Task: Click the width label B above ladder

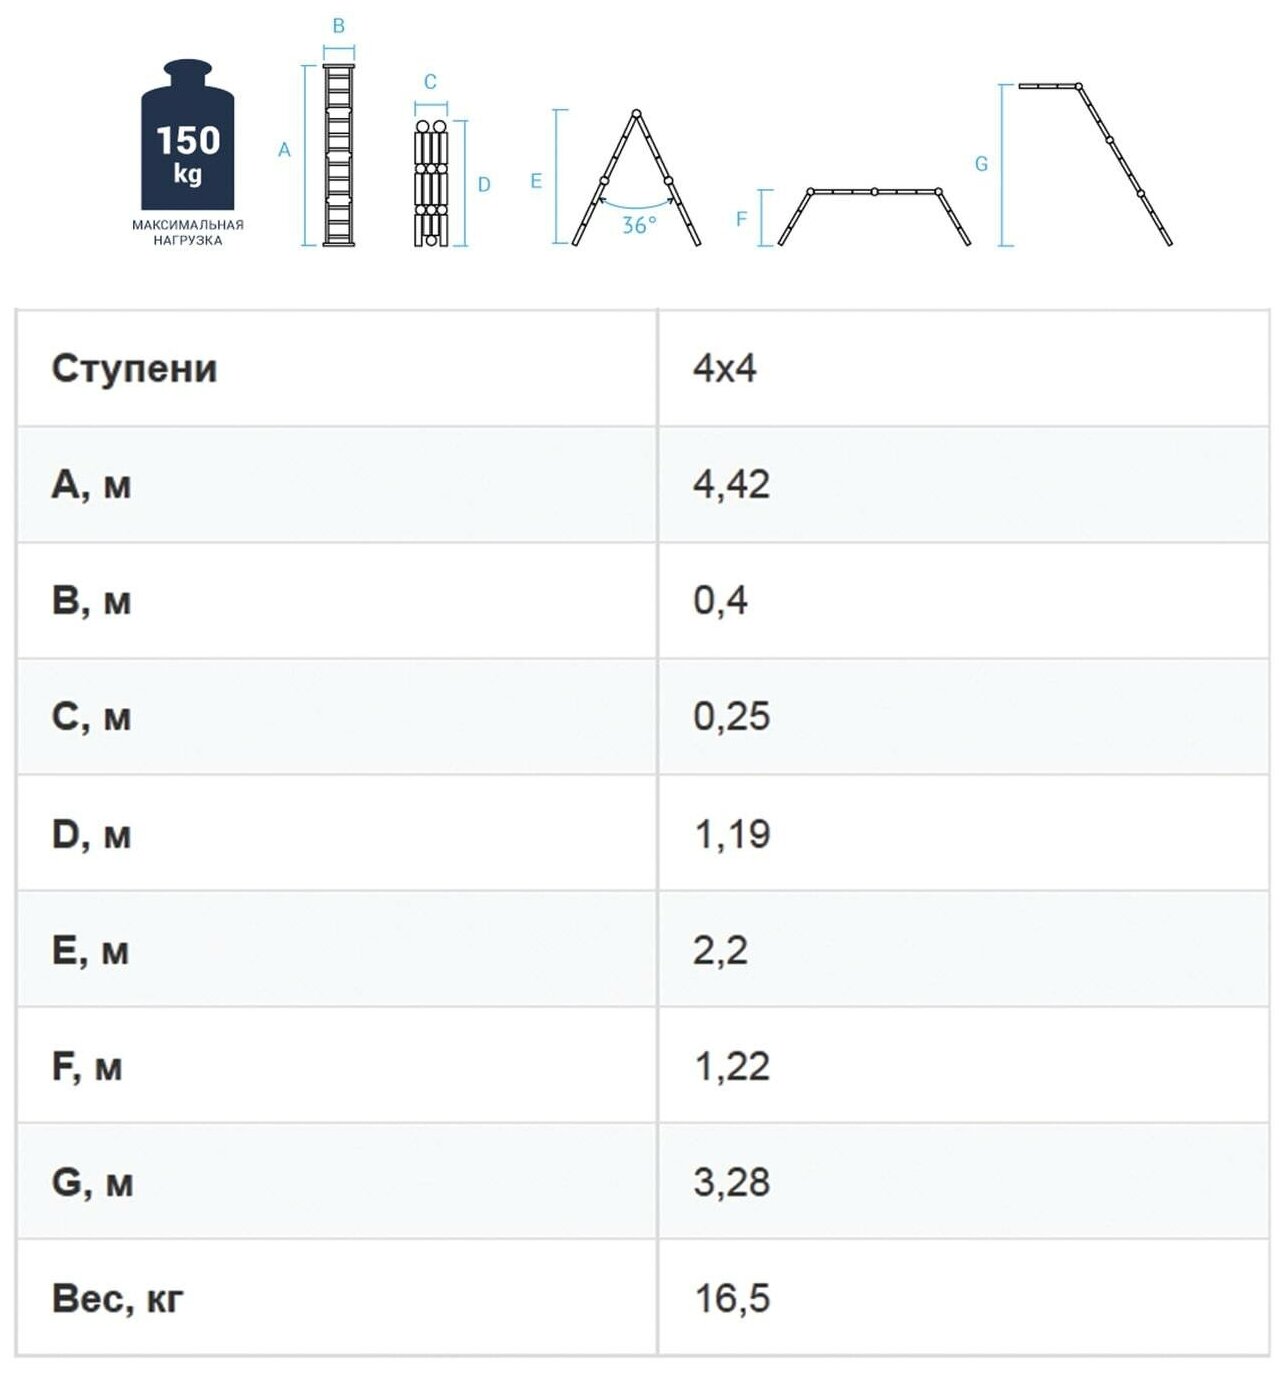Action: click(338, 26)
